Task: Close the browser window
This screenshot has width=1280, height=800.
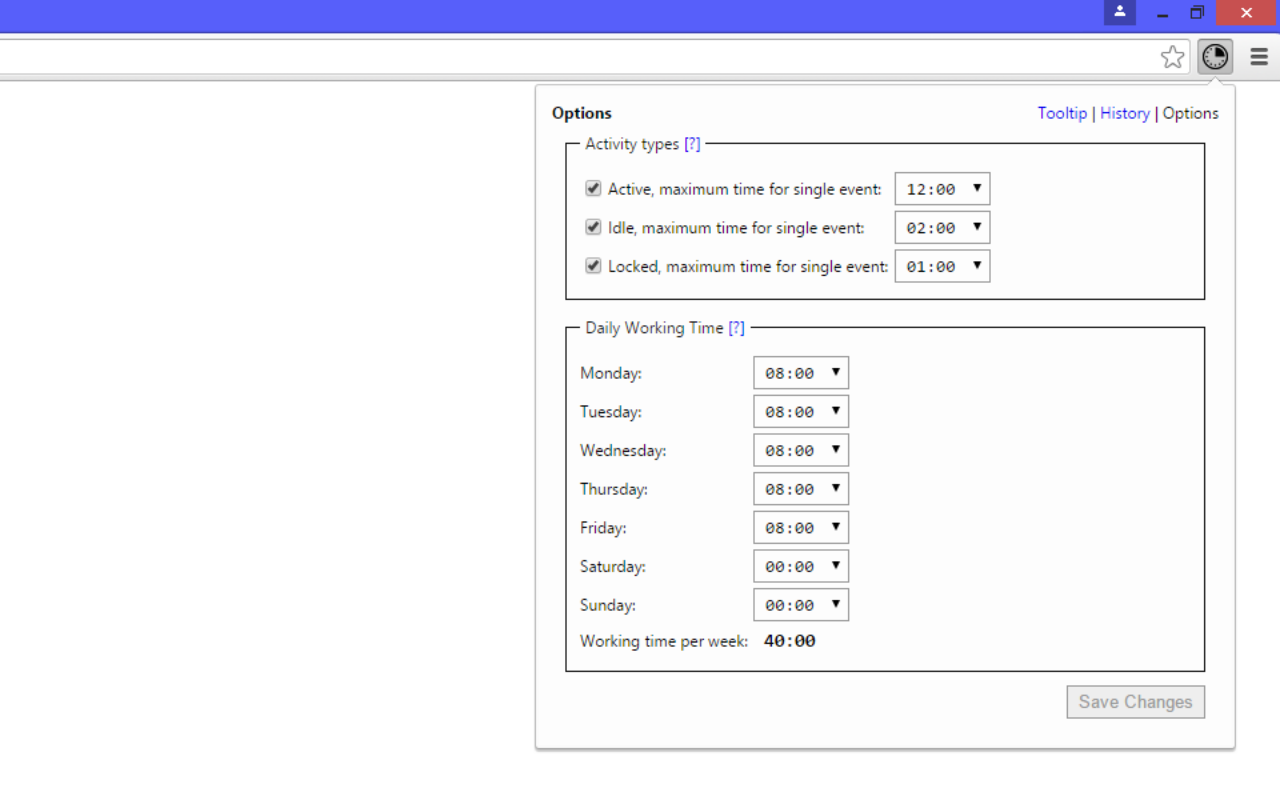Action: click(1246, 12)
